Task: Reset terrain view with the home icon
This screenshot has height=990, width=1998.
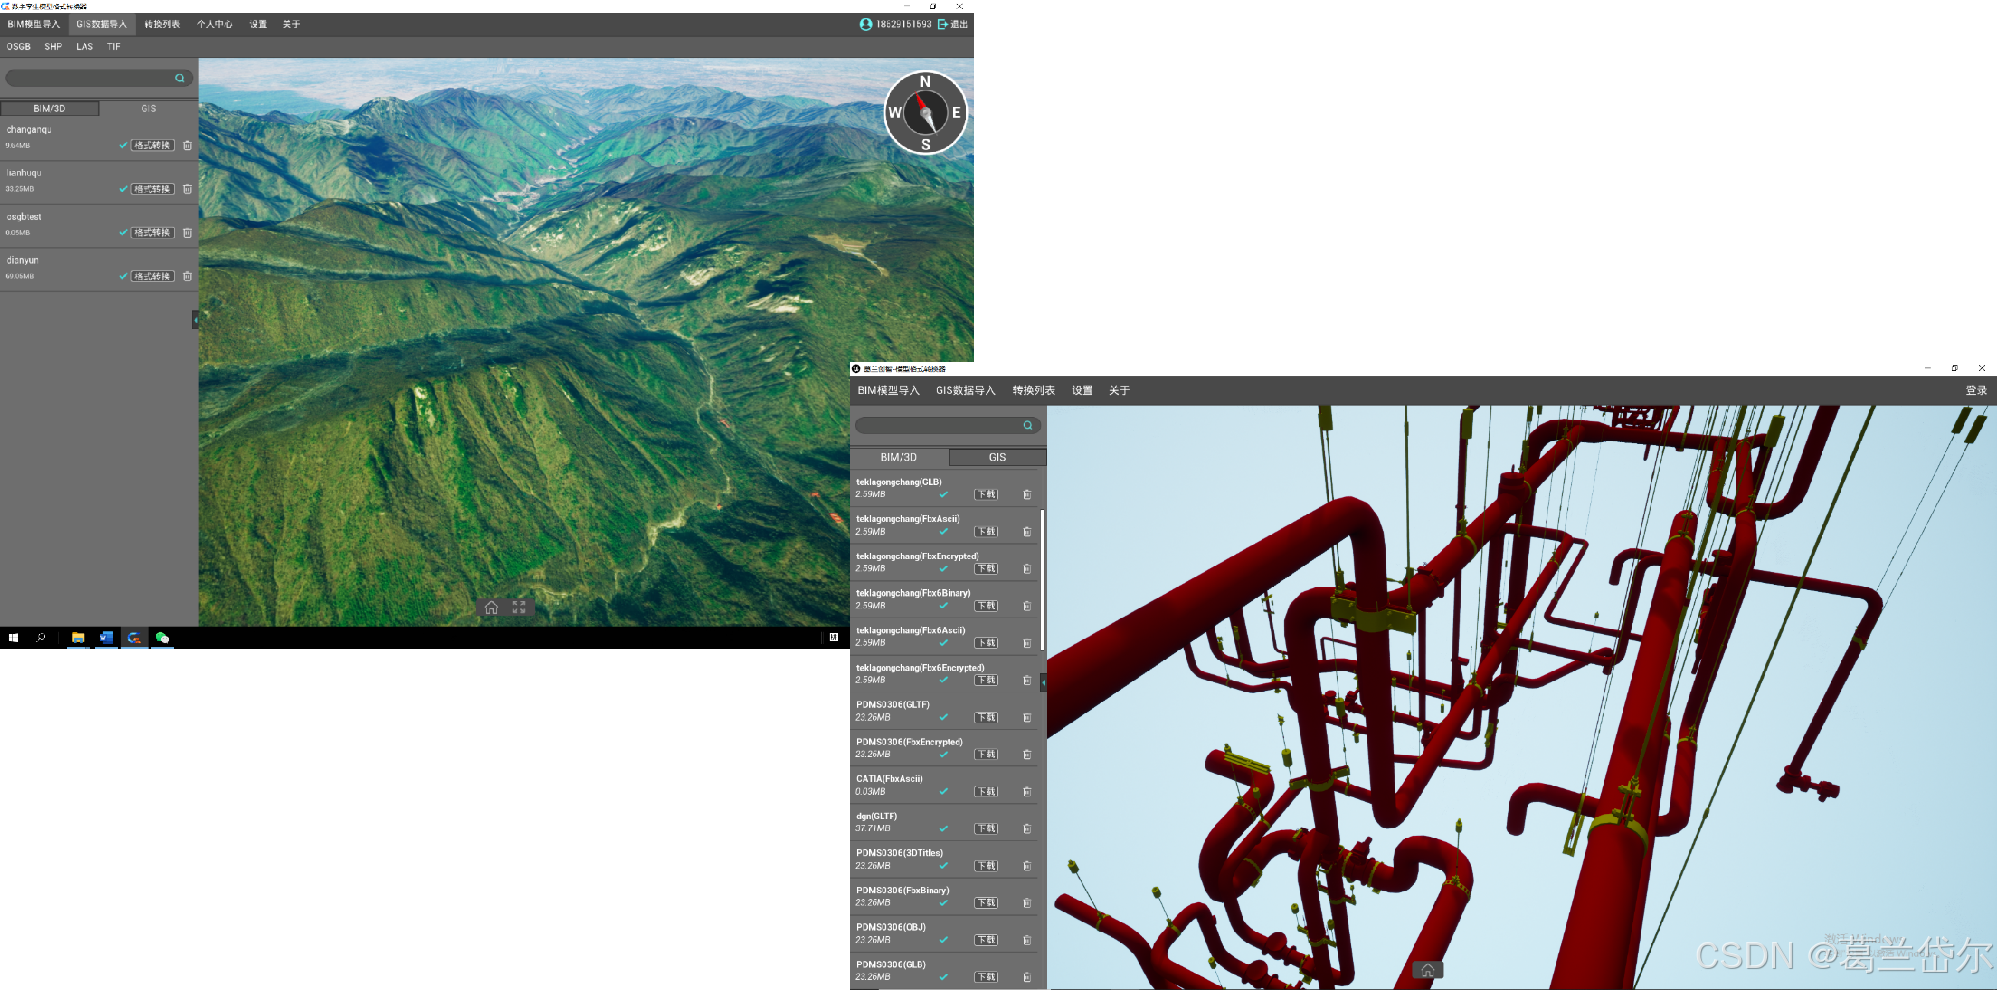Action: tap(491, 607)
